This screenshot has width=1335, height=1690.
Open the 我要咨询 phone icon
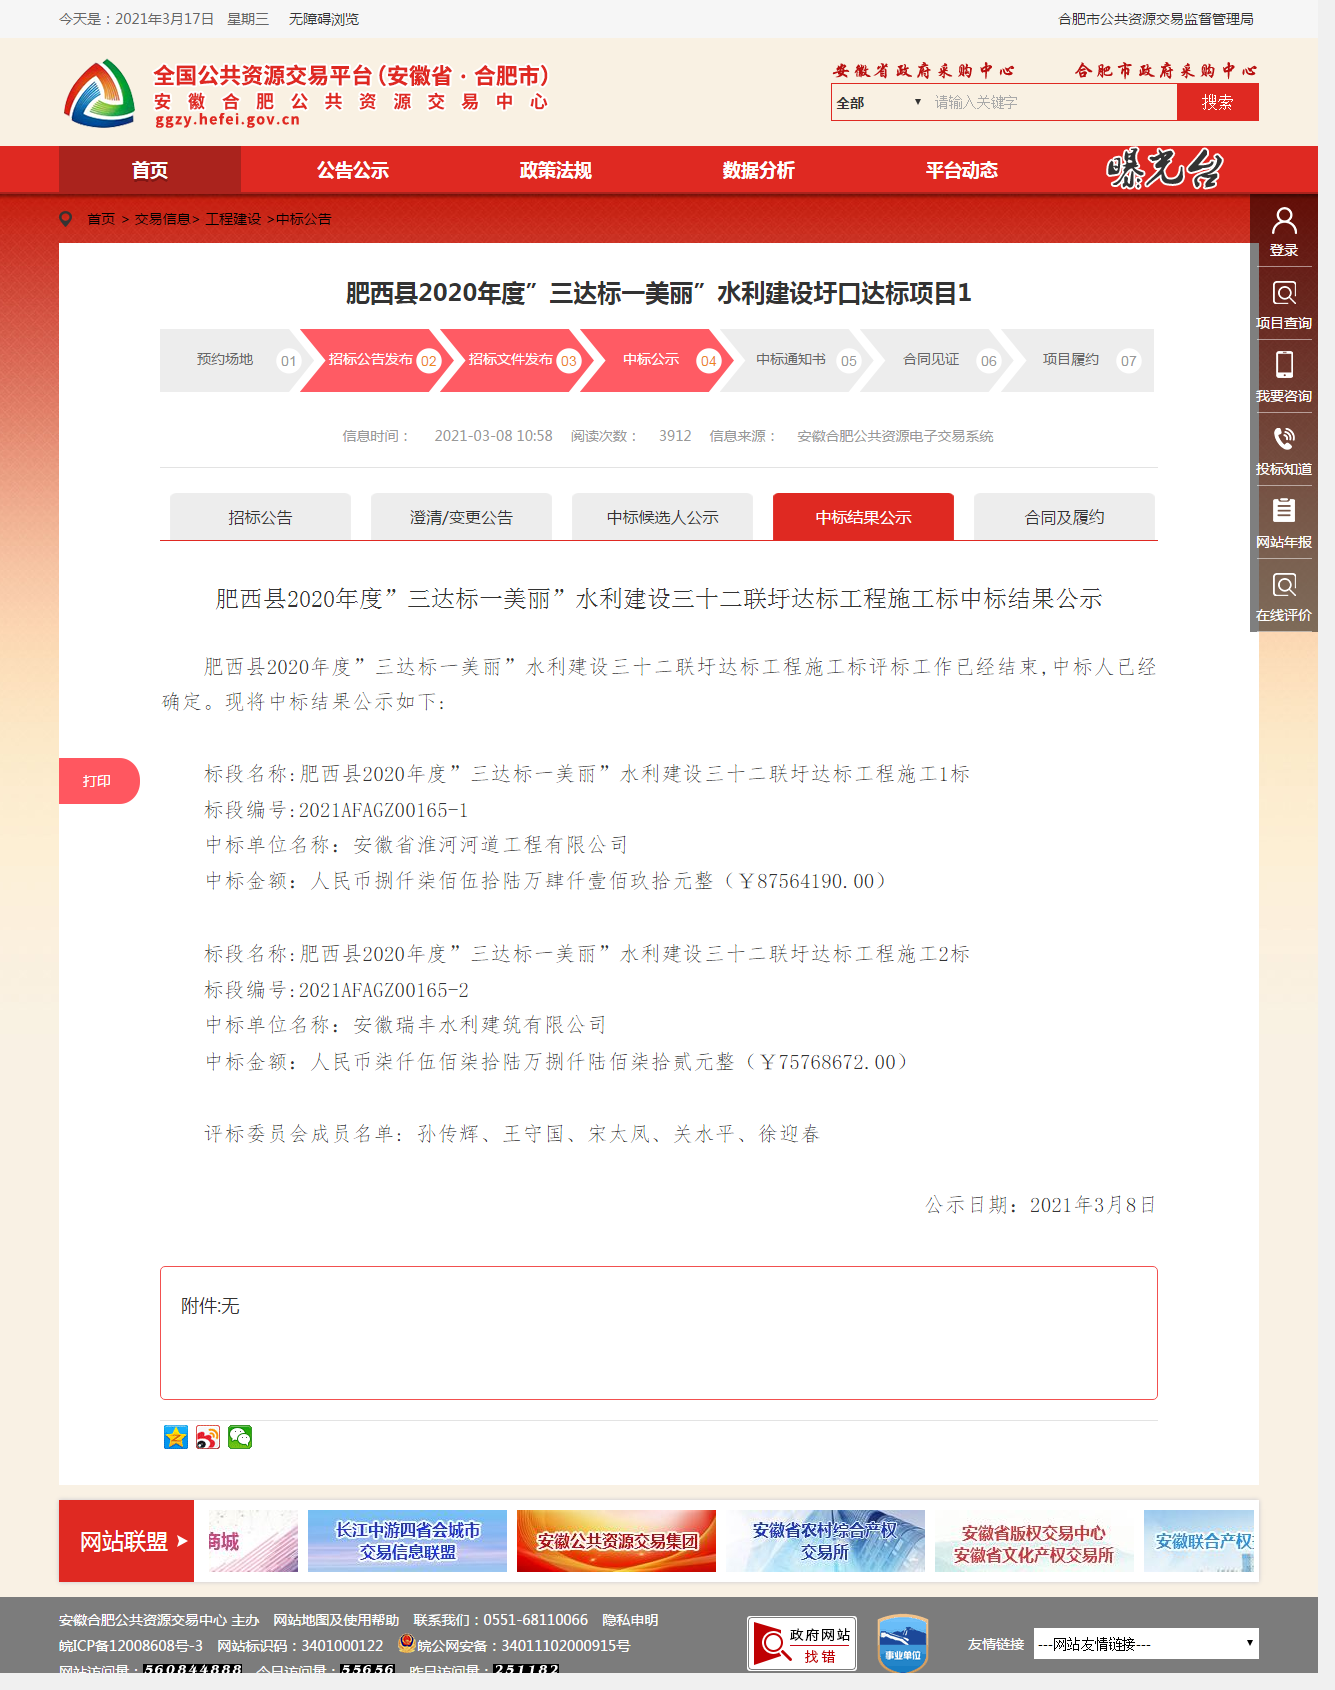1284,366
